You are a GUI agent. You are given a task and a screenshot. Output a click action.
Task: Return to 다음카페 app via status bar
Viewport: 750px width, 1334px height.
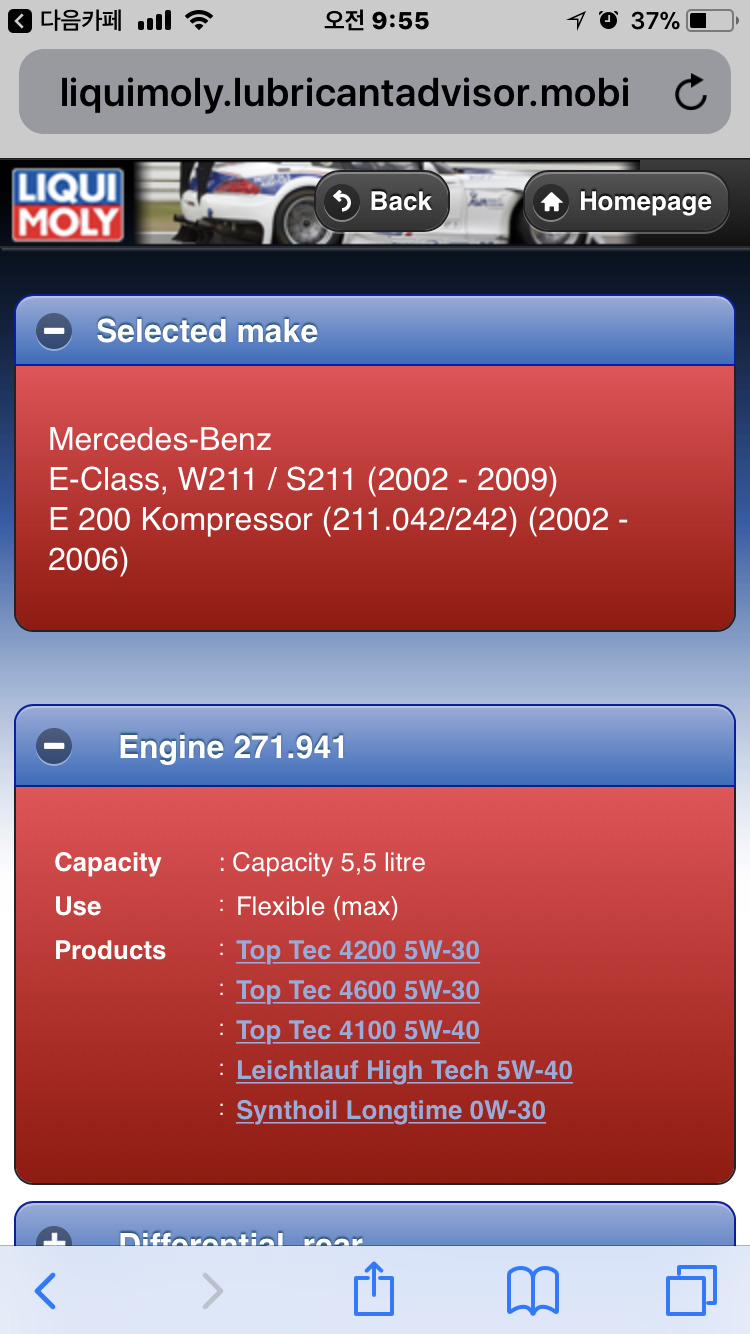tap(65, 20)
